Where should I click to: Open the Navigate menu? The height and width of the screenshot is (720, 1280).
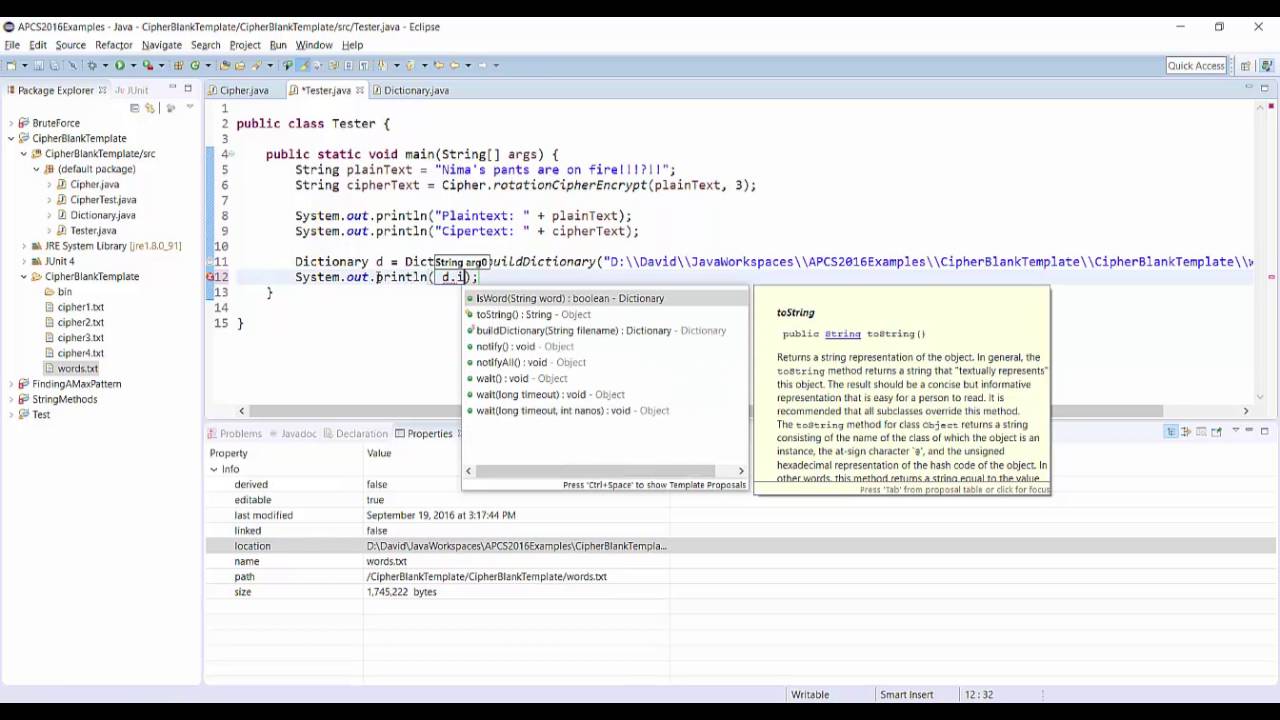(x=162, y=45)
